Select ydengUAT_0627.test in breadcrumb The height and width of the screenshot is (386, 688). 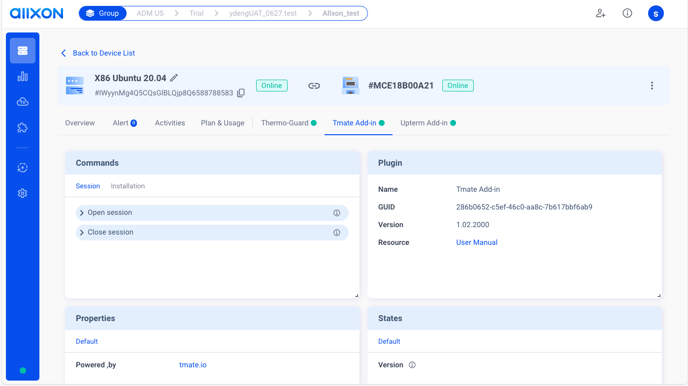click(263, 13)
